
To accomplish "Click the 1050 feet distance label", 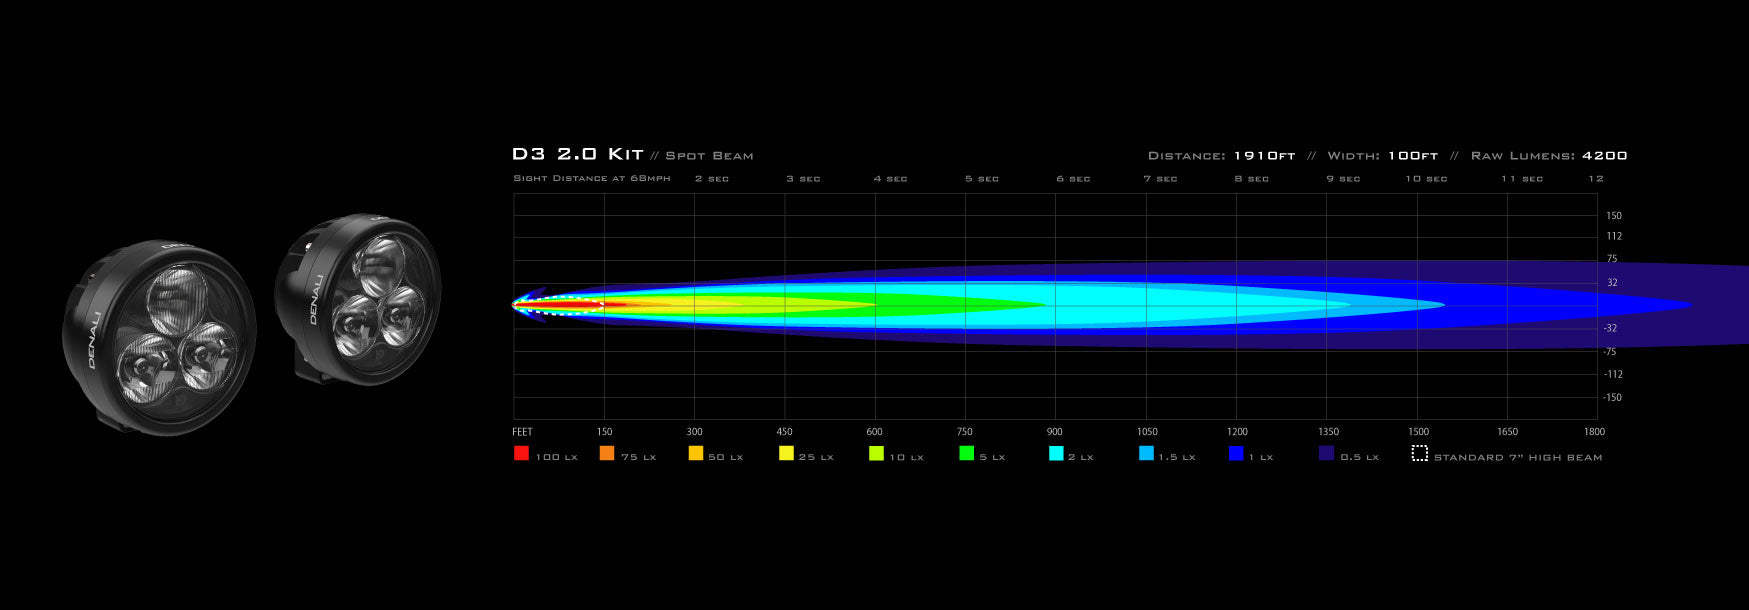I will coord(1147,432).
